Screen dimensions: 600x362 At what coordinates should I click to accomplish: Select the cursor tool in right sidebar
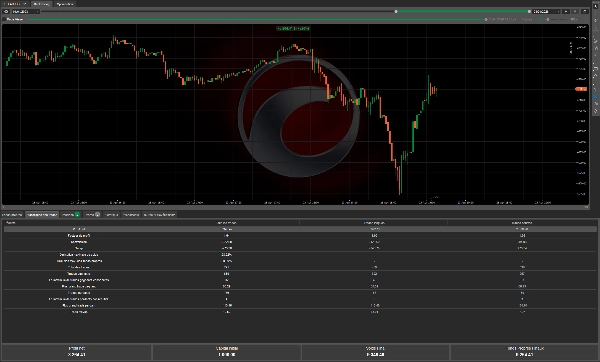tap(595, 7)
